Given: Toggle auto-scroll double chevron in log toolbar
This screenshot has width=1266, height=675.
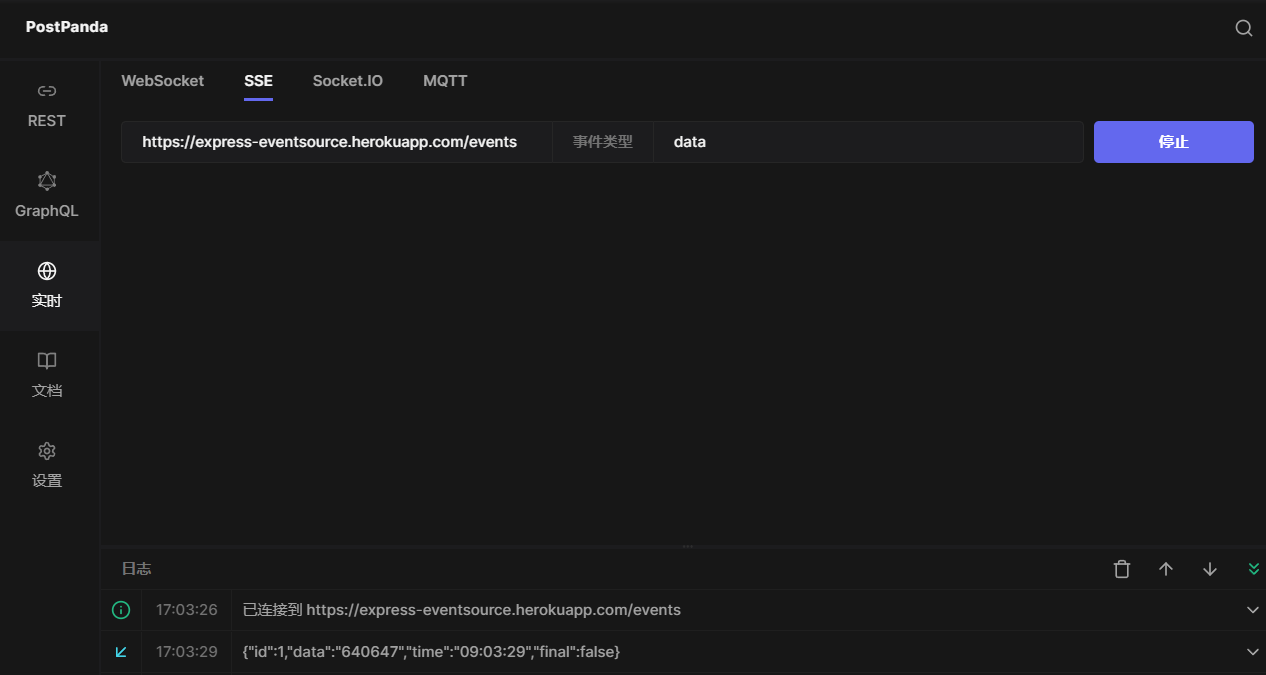Looking at the screenshot, I should pyautogui.click(x=1254, y=569).
